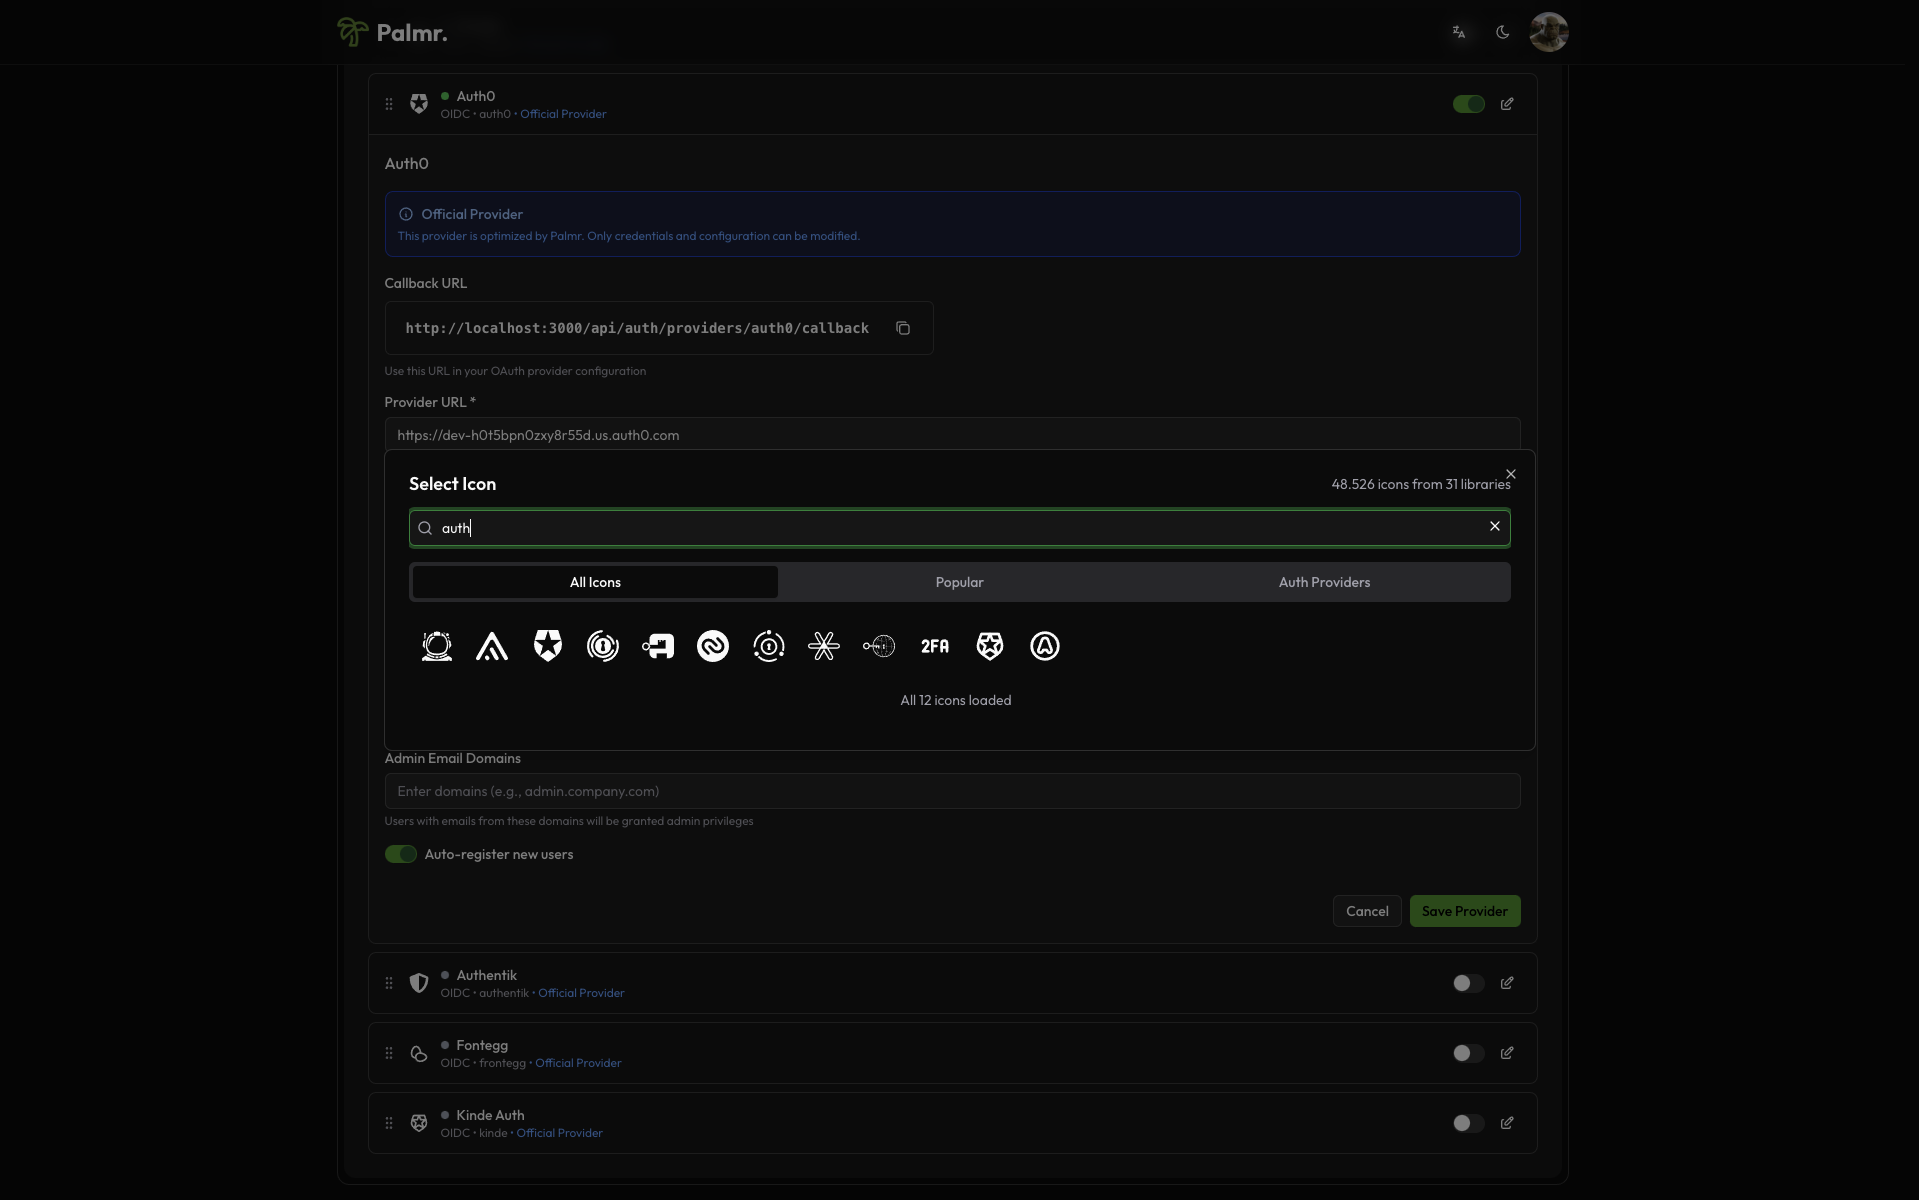Disable the Auth0 provider switch
Screen dimensions: 1919x1200
point(1469,104)
